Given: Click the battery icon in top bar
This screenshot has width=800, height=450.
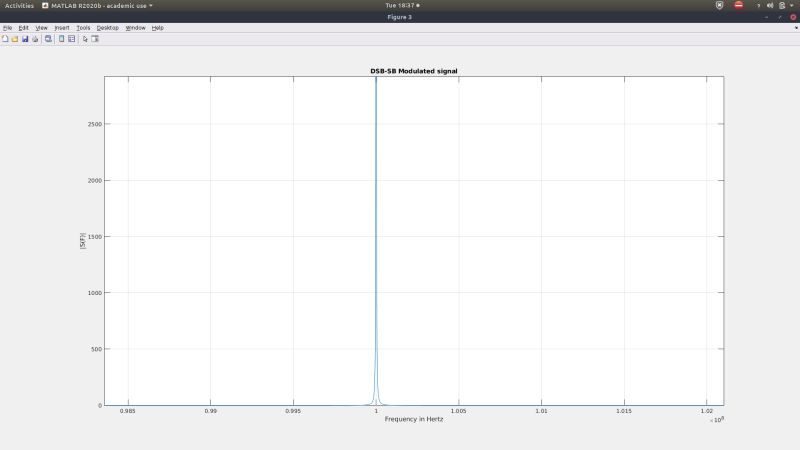Looking at the screenshot, I should pos(782,6).
